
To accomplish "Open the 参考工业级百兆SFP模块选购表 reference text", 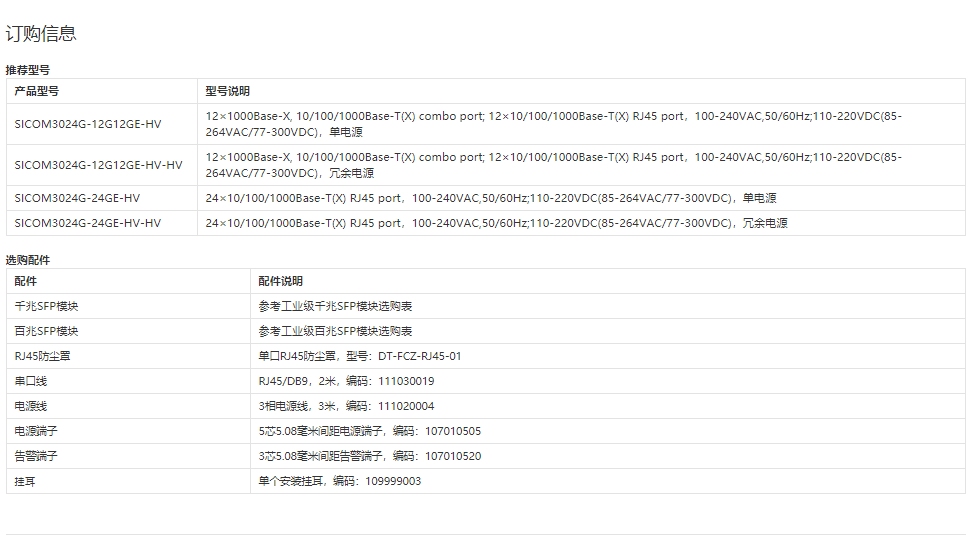I will pyautogui.click(x=335, y=331).
